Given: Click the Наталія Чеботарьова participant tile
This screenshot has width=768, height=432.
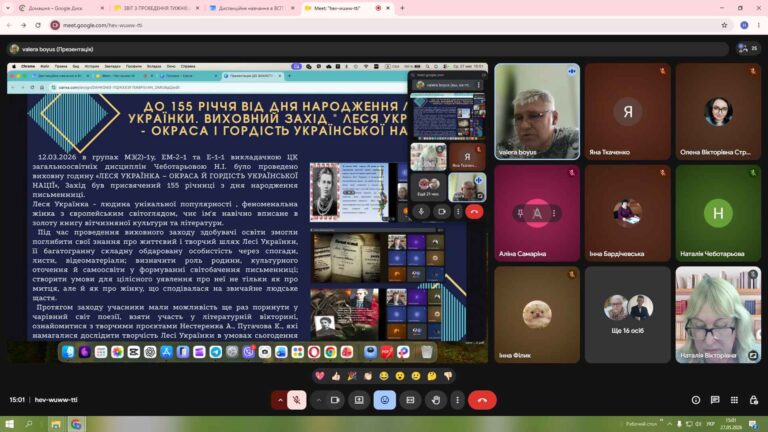Looking at the screenshot, I should coord(718,213).
